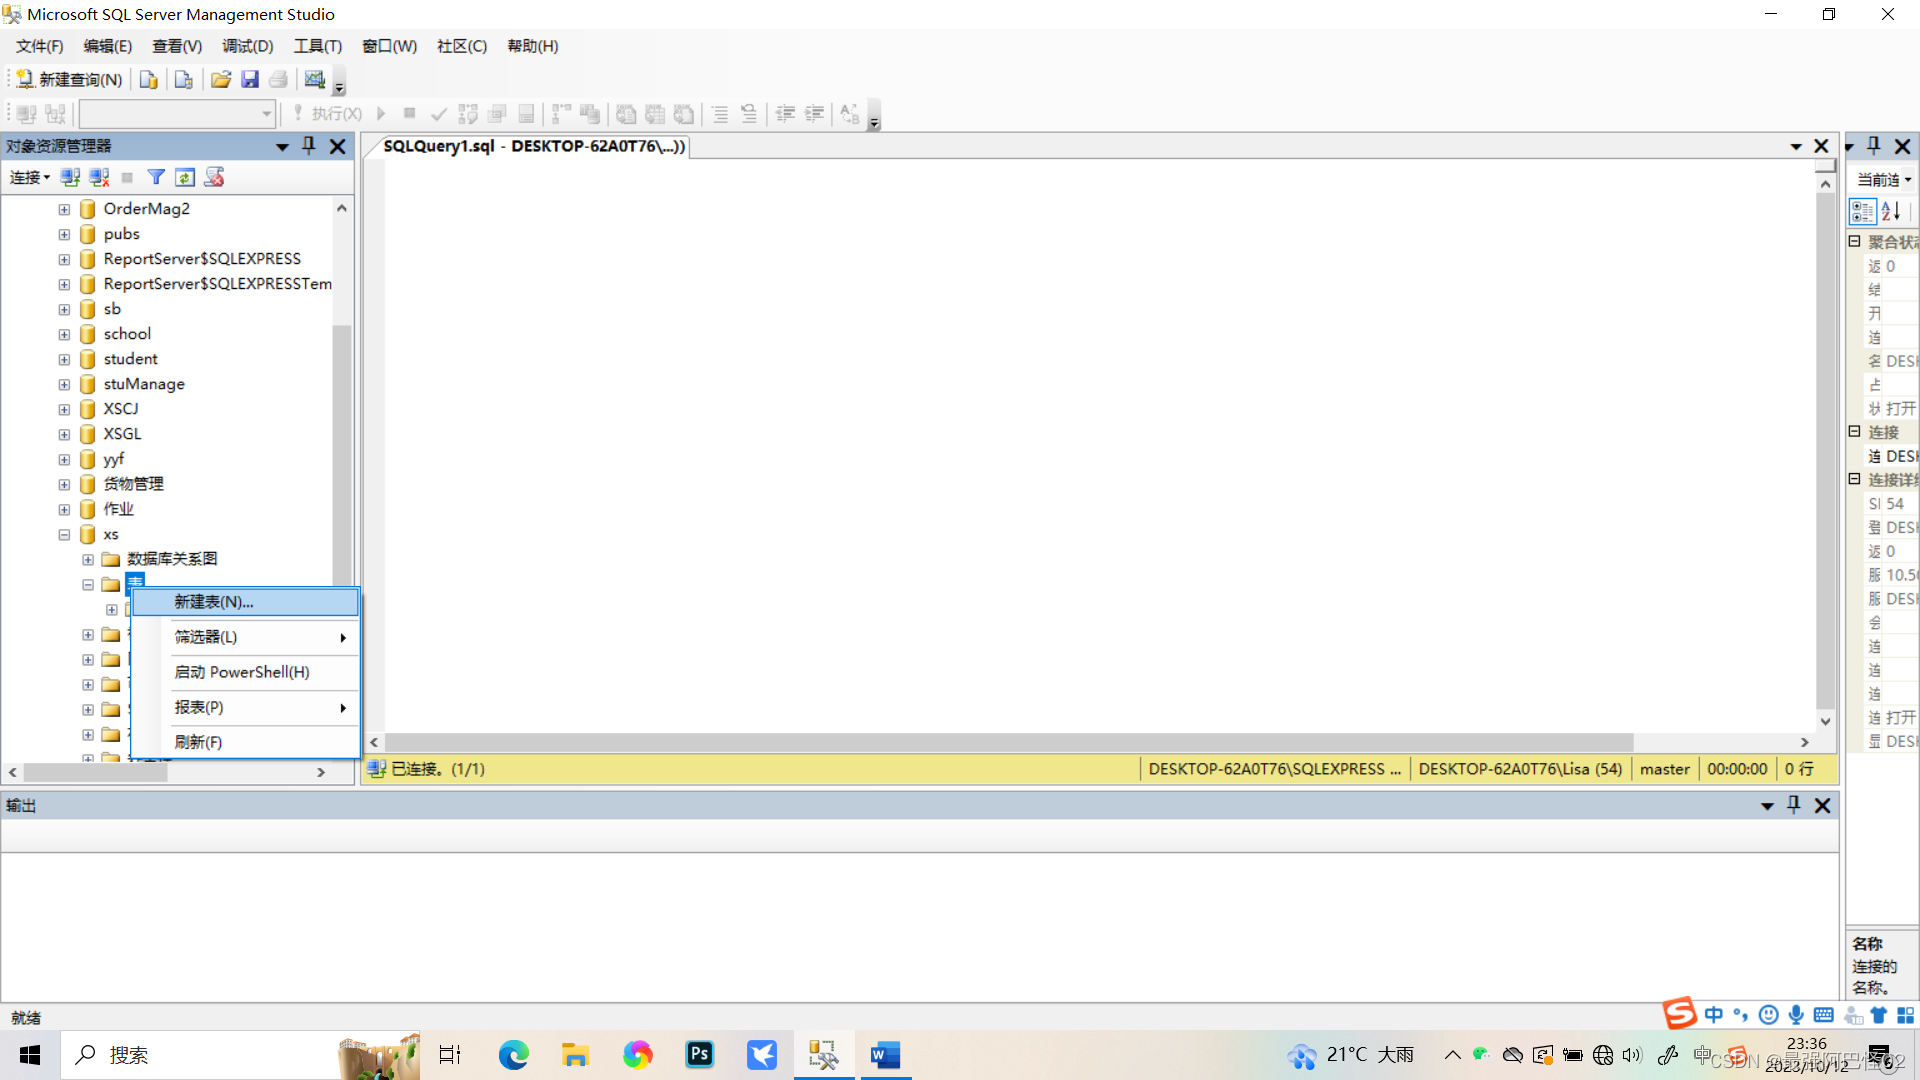Screen dimensions: 1920x1080
Task: Expand the school database node
Action: [x=64, y=334]
